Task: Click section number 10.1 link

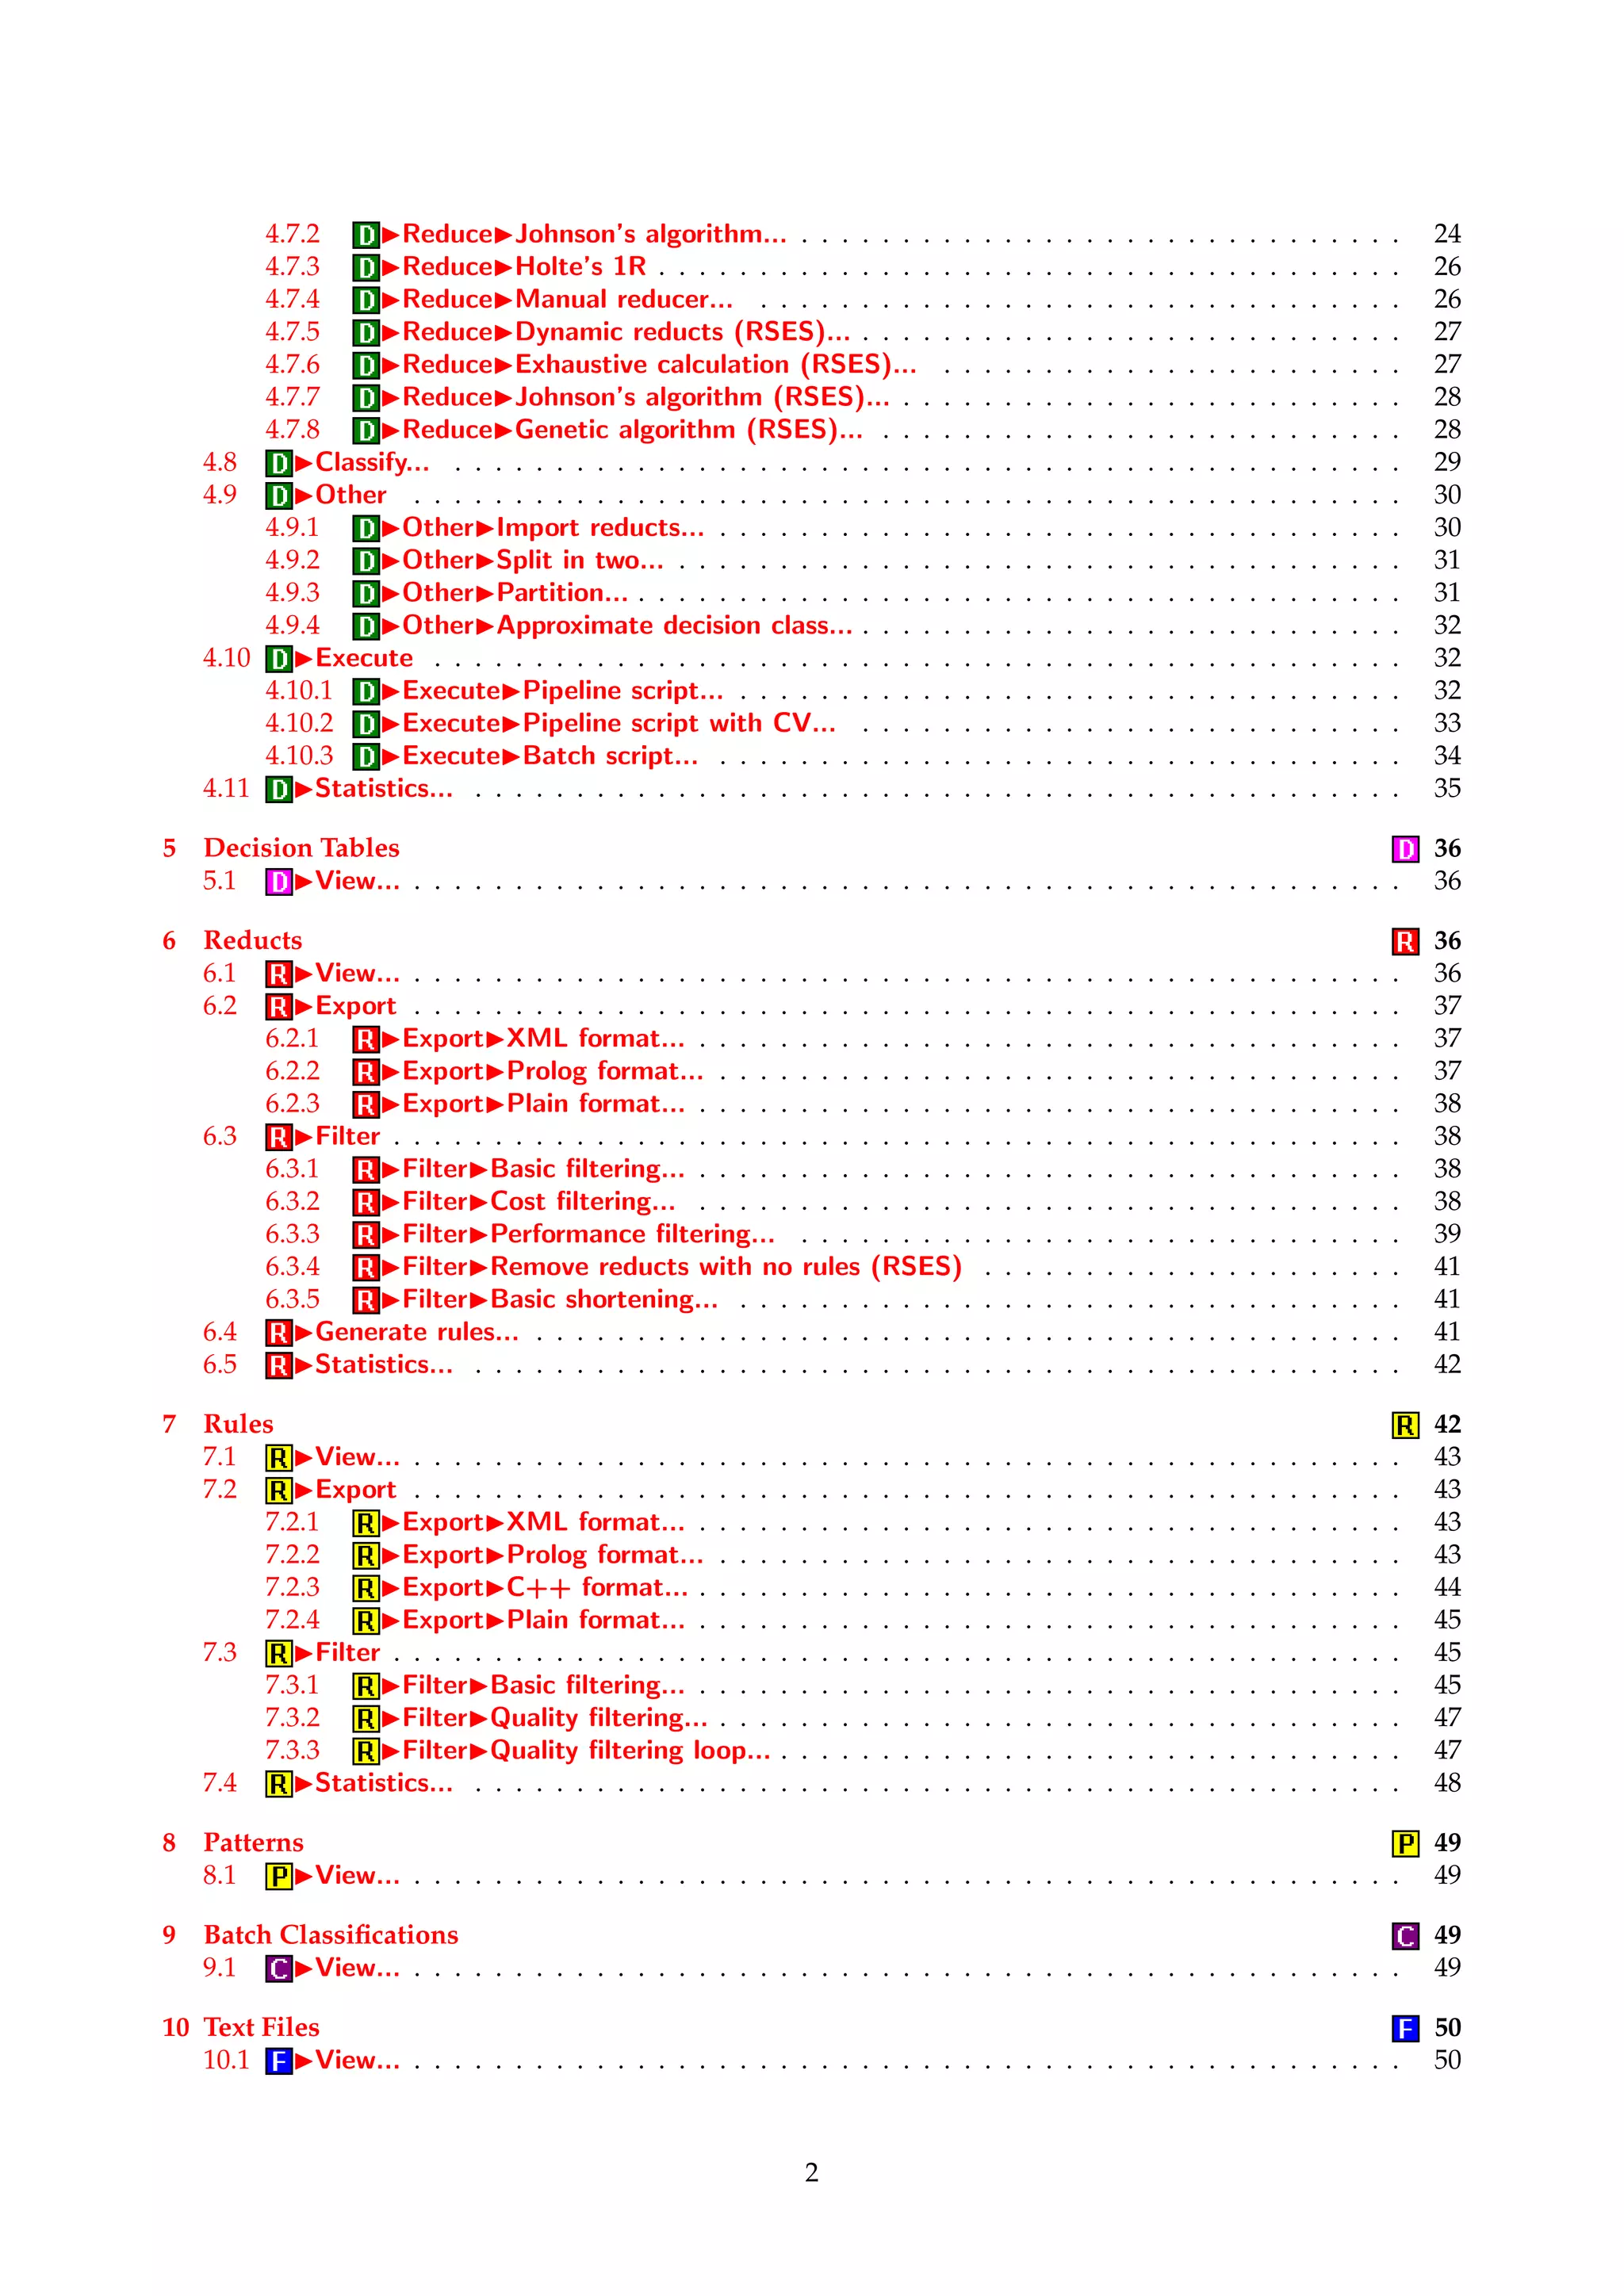Action: click(226, 2060)
